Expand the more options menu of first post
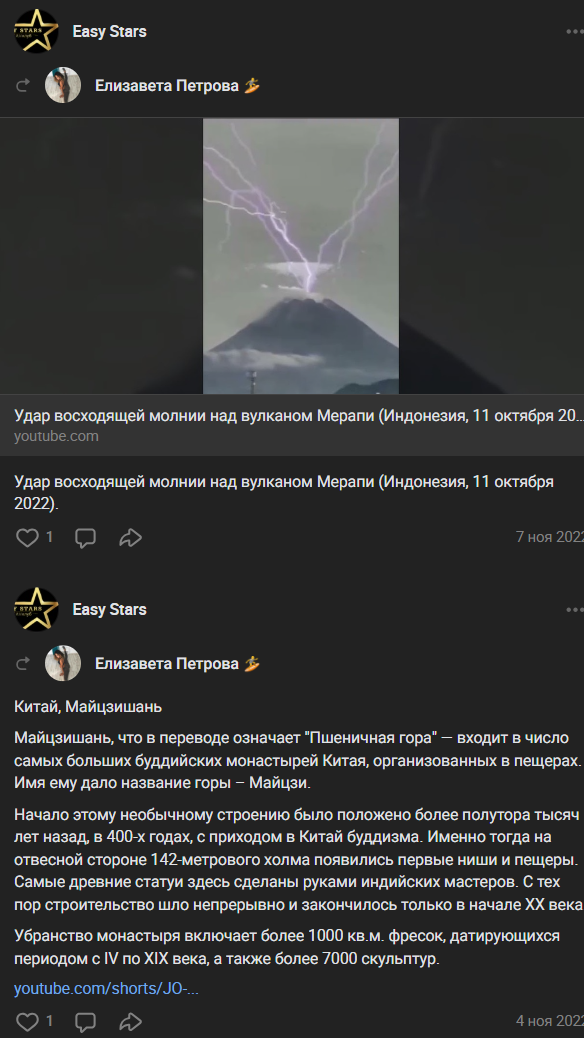 (x=574, y=32)
